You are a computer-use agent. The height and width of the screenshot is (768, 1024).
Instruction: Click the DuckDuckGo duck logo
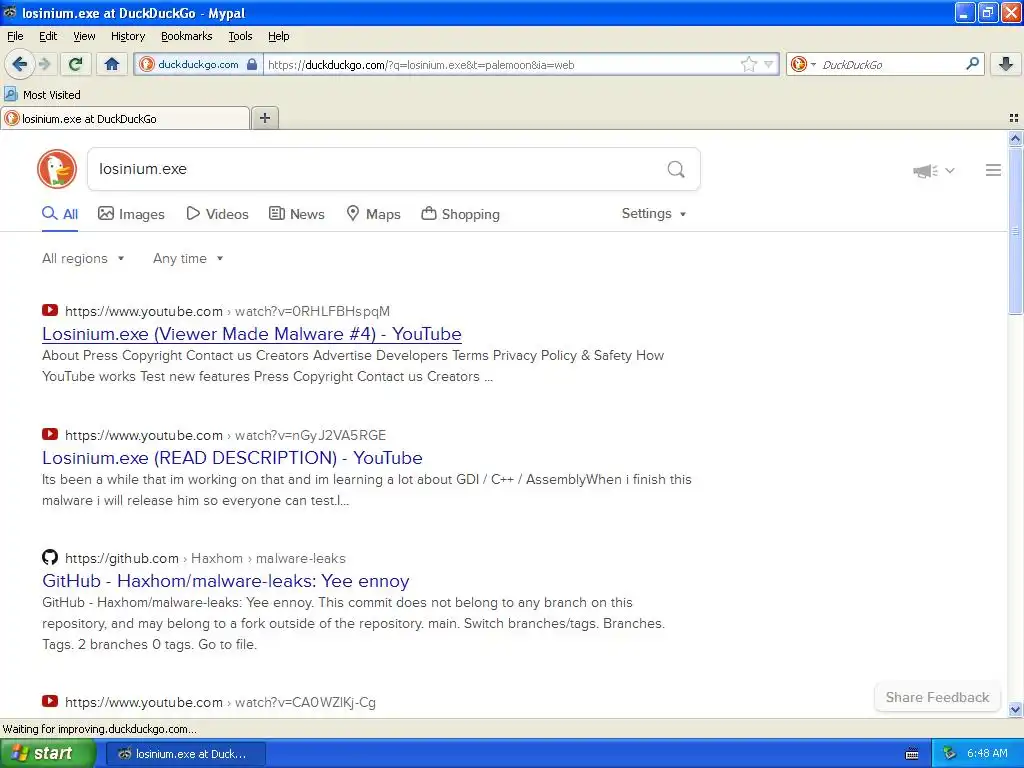[x=57, y=169]
